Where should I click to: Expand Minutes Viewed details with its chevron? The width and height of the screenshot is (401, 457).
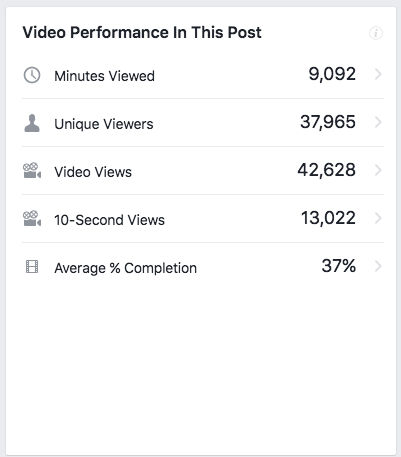point(378,74)
